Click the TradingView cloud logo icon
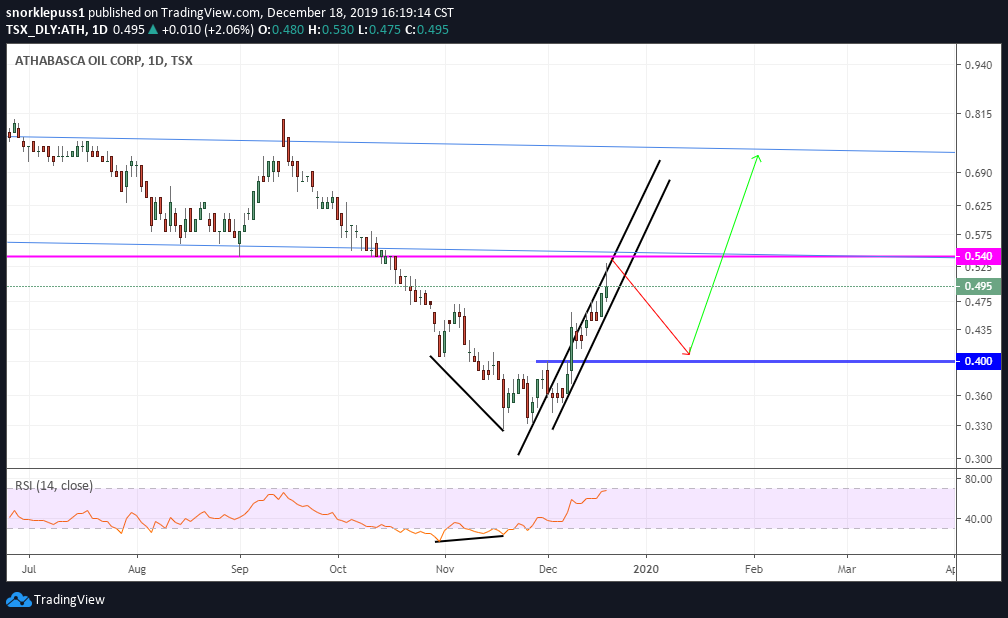Image resolution: width=1008 pixels, height=618 pixels. coord(18,599)
